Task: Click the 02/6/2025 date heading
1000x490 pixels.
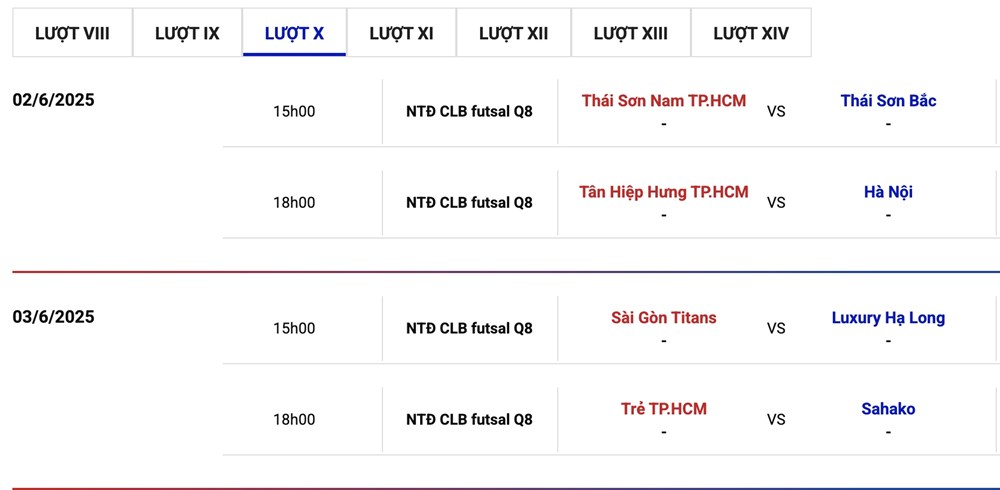Action: click(54, 100)
